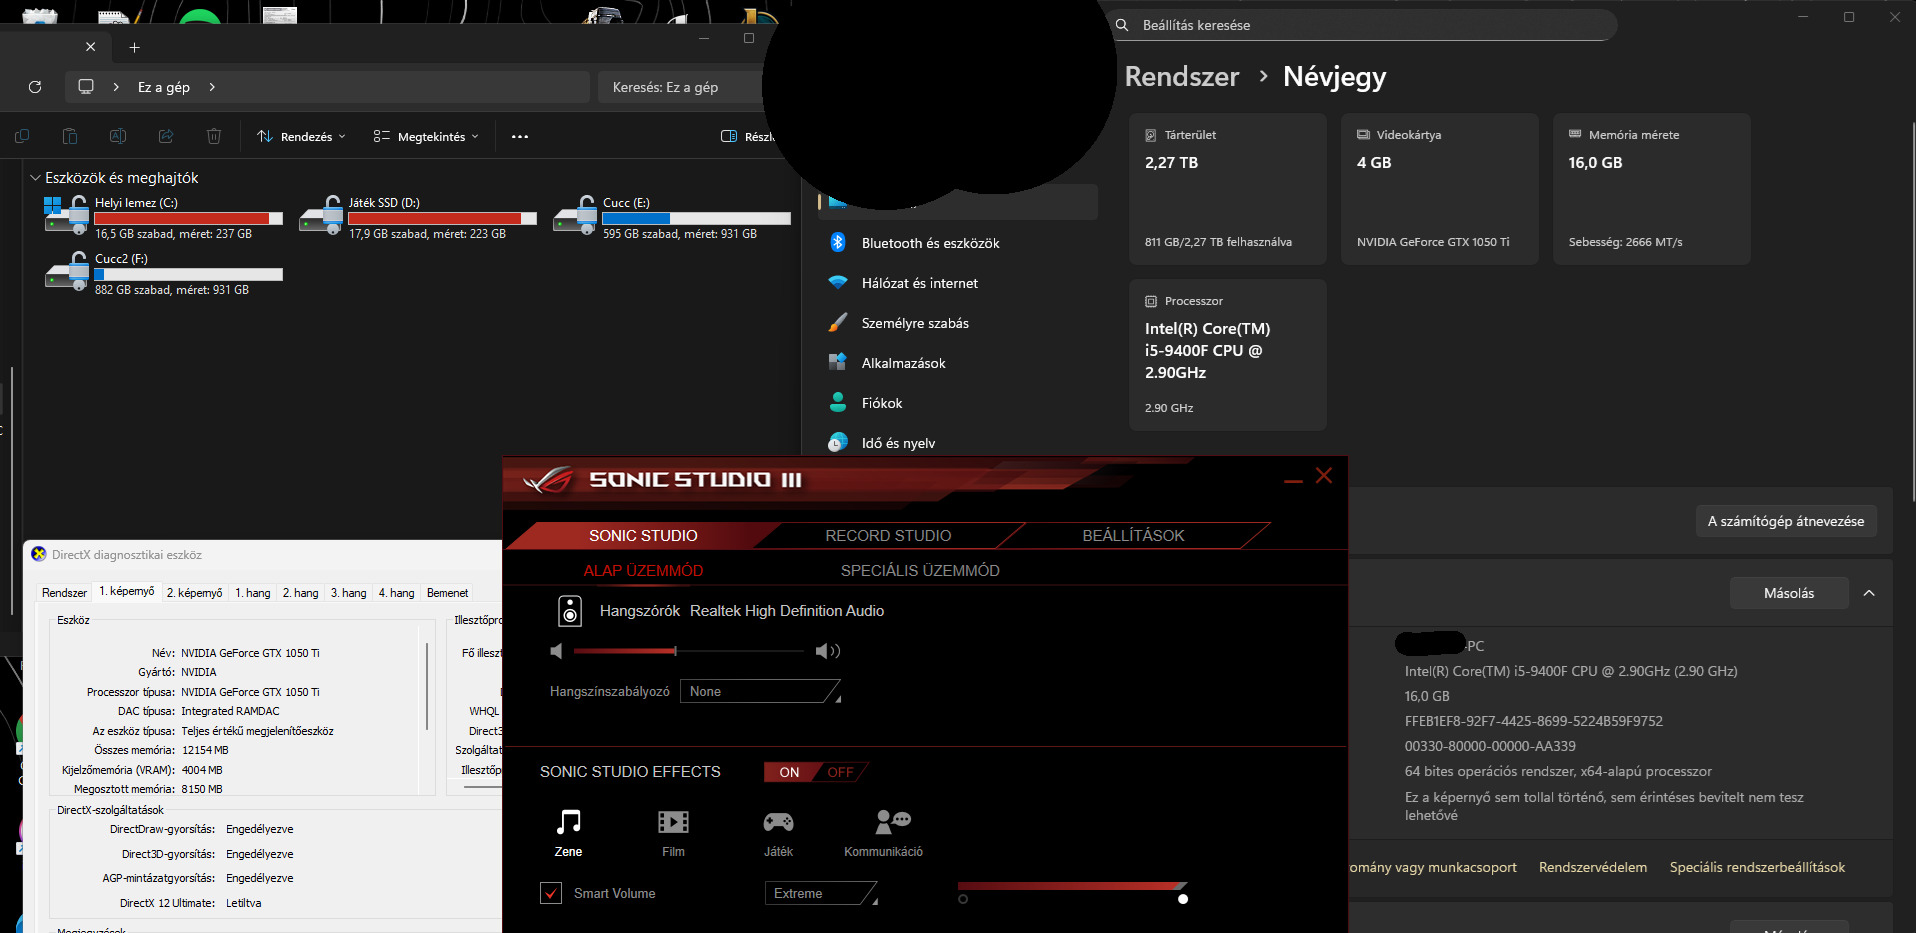This screenshot has width=1916, height=933.
Task: Adjust the Sonic Studio speaker volume slider
Action: 689,651
